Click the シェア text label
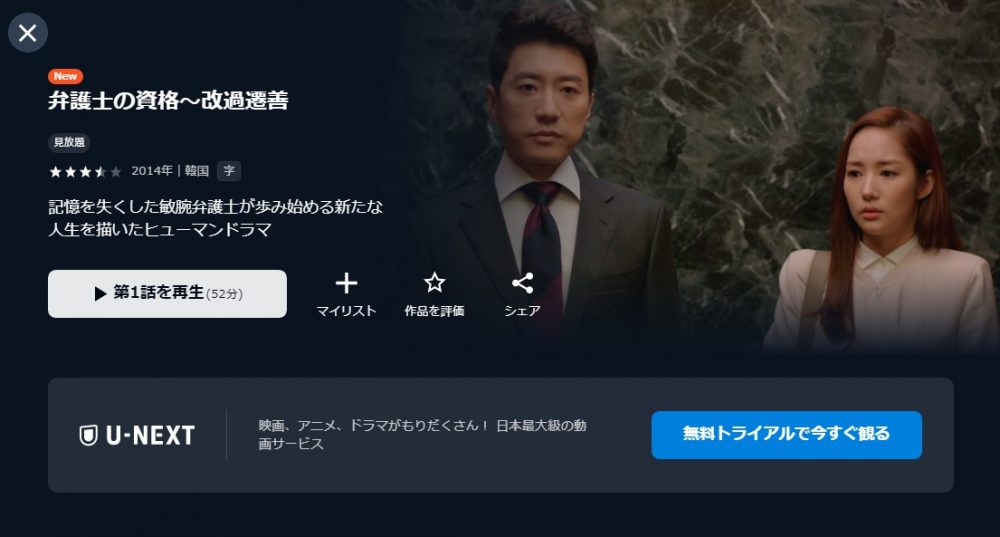1000x537 pixels. click(x=522, y=311)
